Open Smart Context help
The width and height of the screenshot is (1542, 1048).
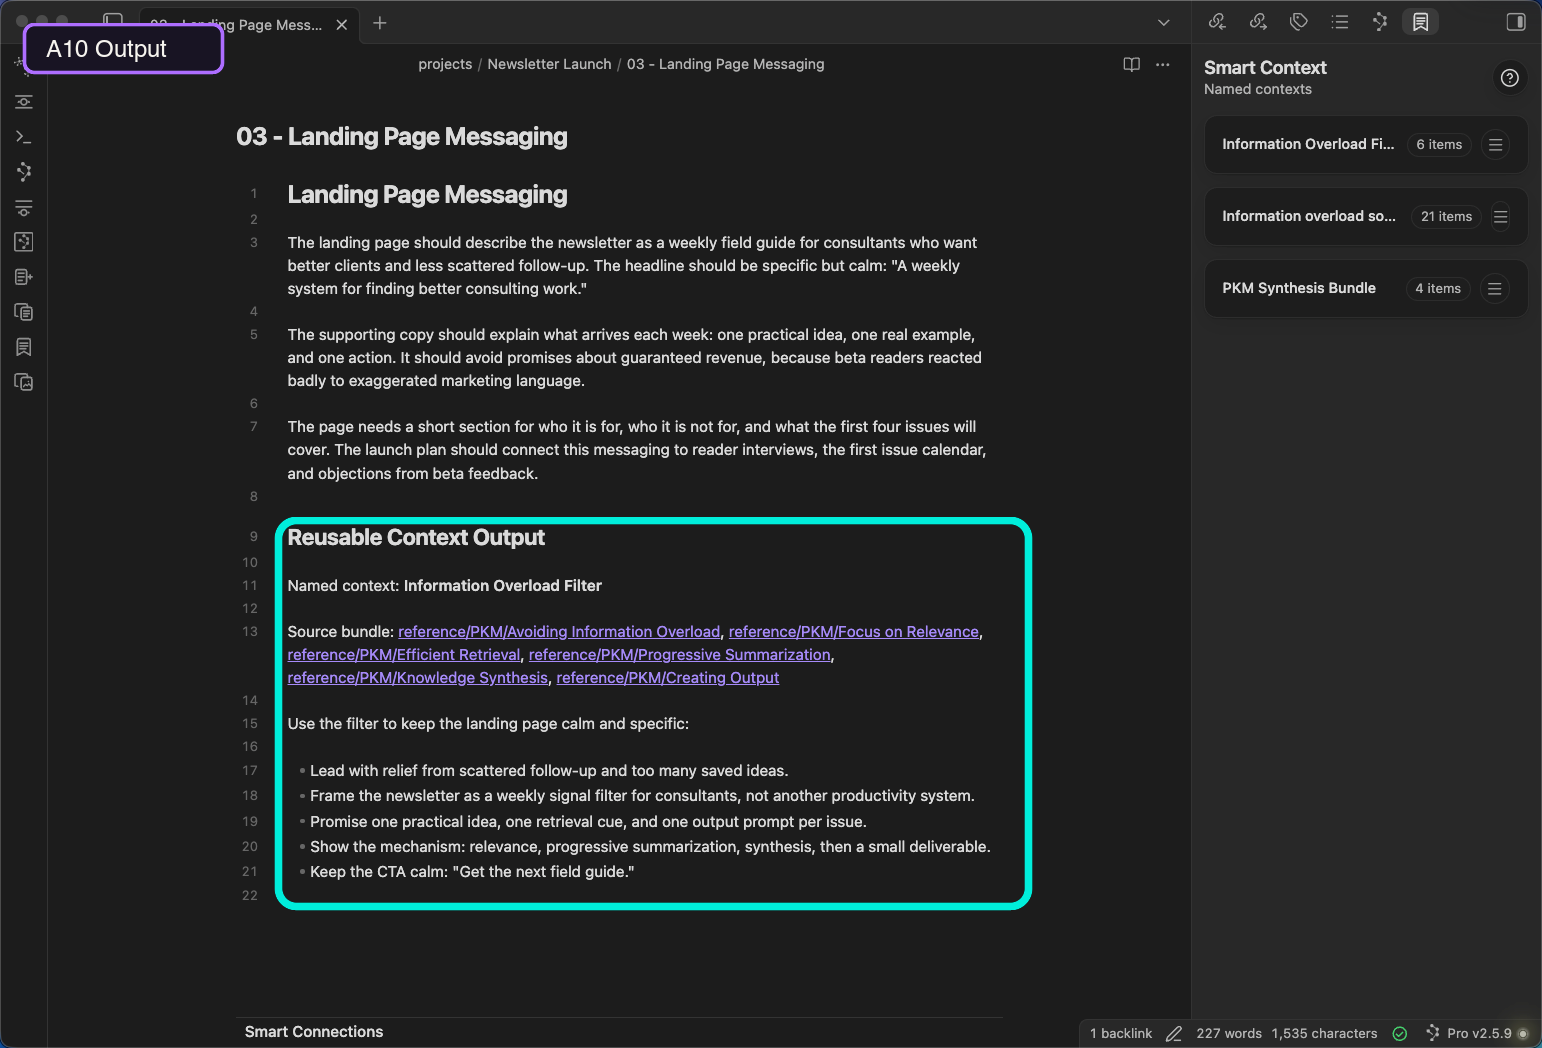(1510, 78)
